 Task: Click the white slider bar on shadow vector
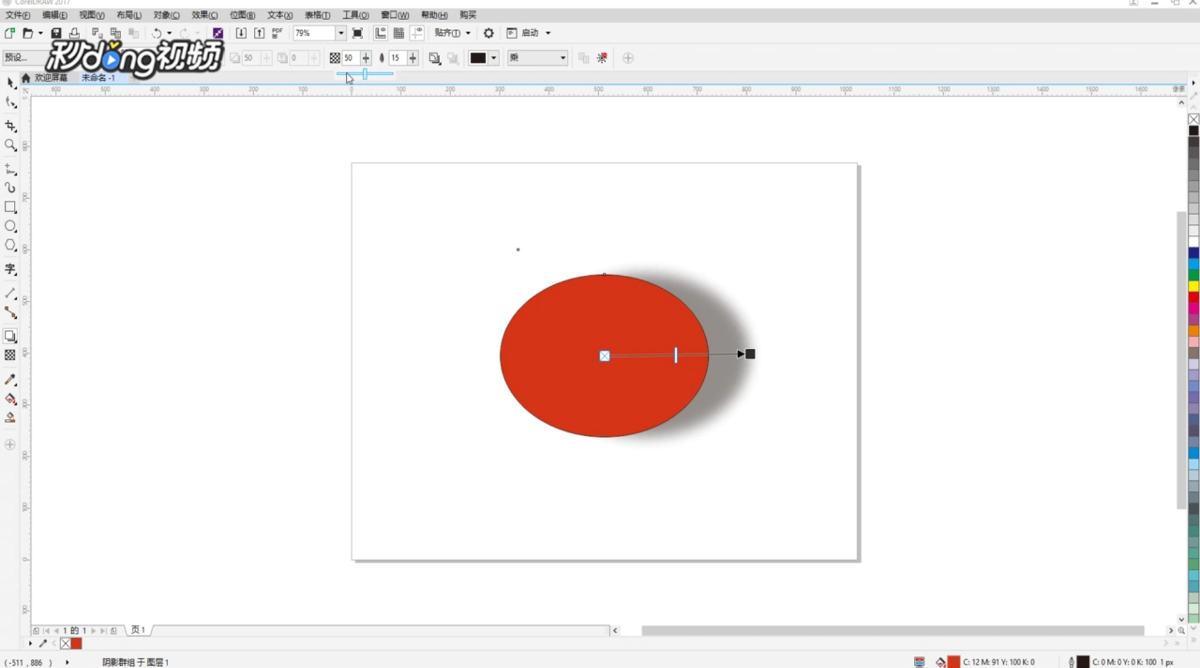676,355
